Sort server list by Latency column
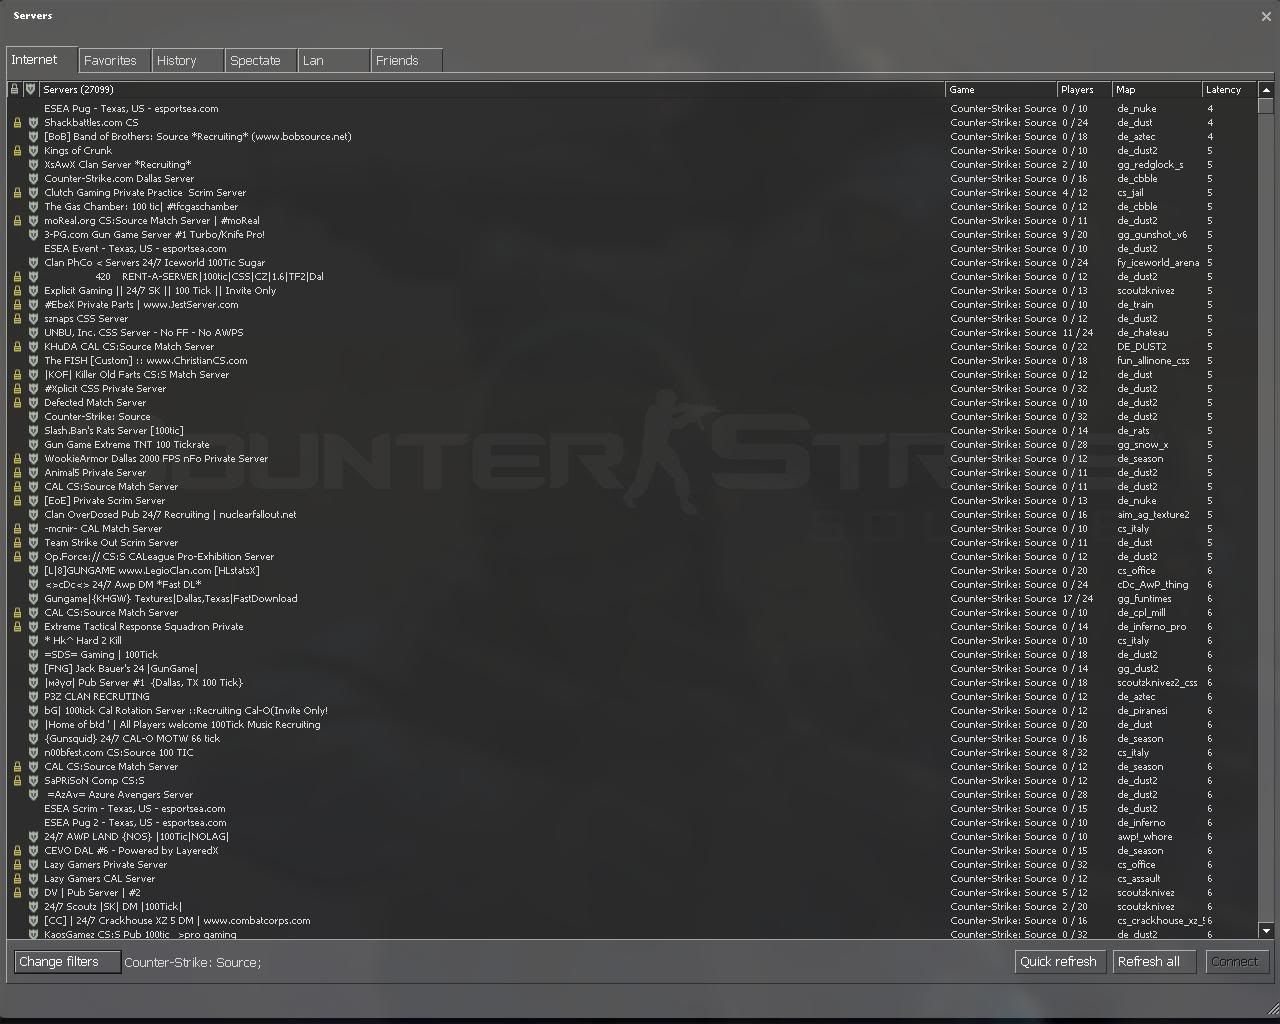The image size is (1280, 1024). coord(1228,90)
